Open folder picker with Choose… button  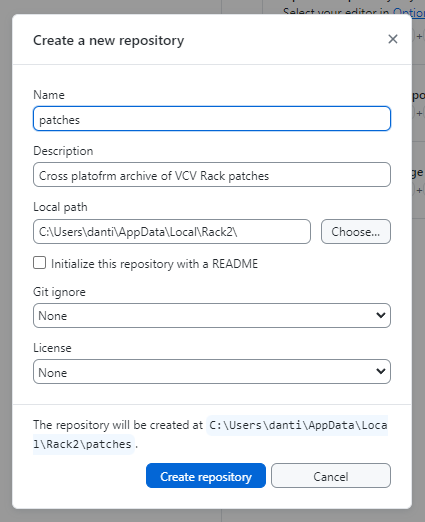[x=356, y=231]
